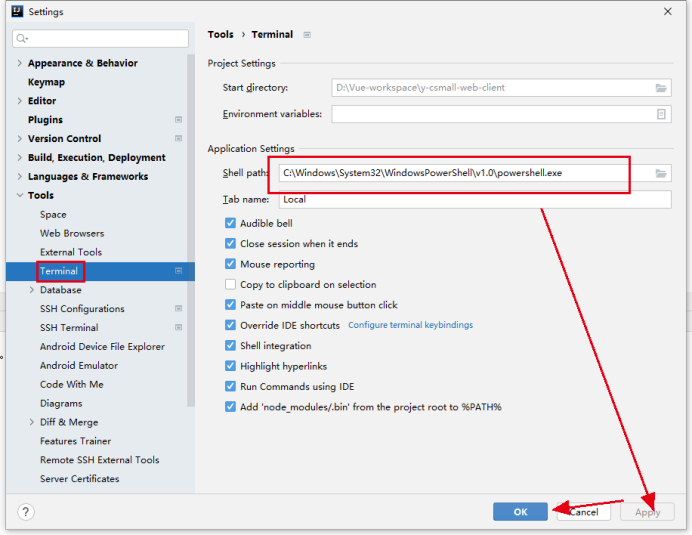Uncheck Add node_modules/.bin to %PATH%
The height and width of the screenshot is (535, 692).
(230, 407)
